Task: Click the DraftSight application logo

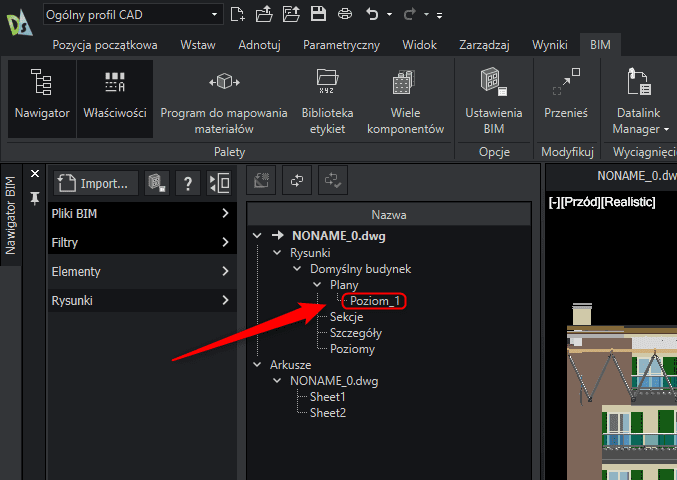Action: click(x=19, y=23)
